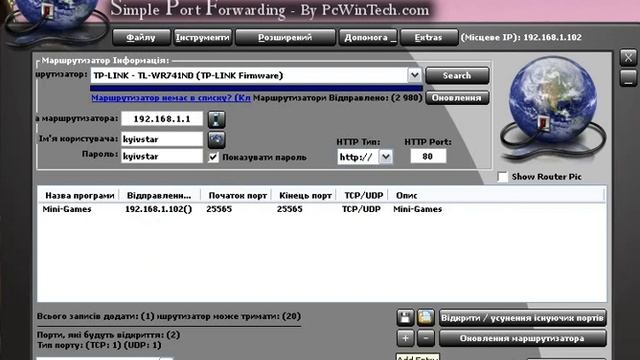Click the password field
This screenshot has height=360, width=640.
(x=162, y=156)
